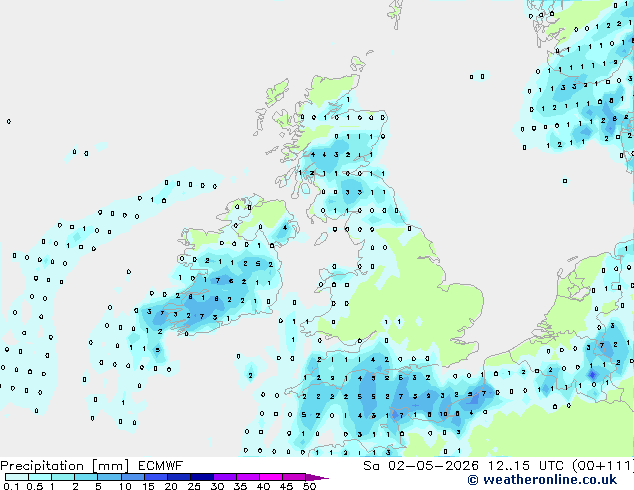Screen dimensions: 634x490
Task: Click the '12..15 UTC' time range text
Action: pos(526,466)
